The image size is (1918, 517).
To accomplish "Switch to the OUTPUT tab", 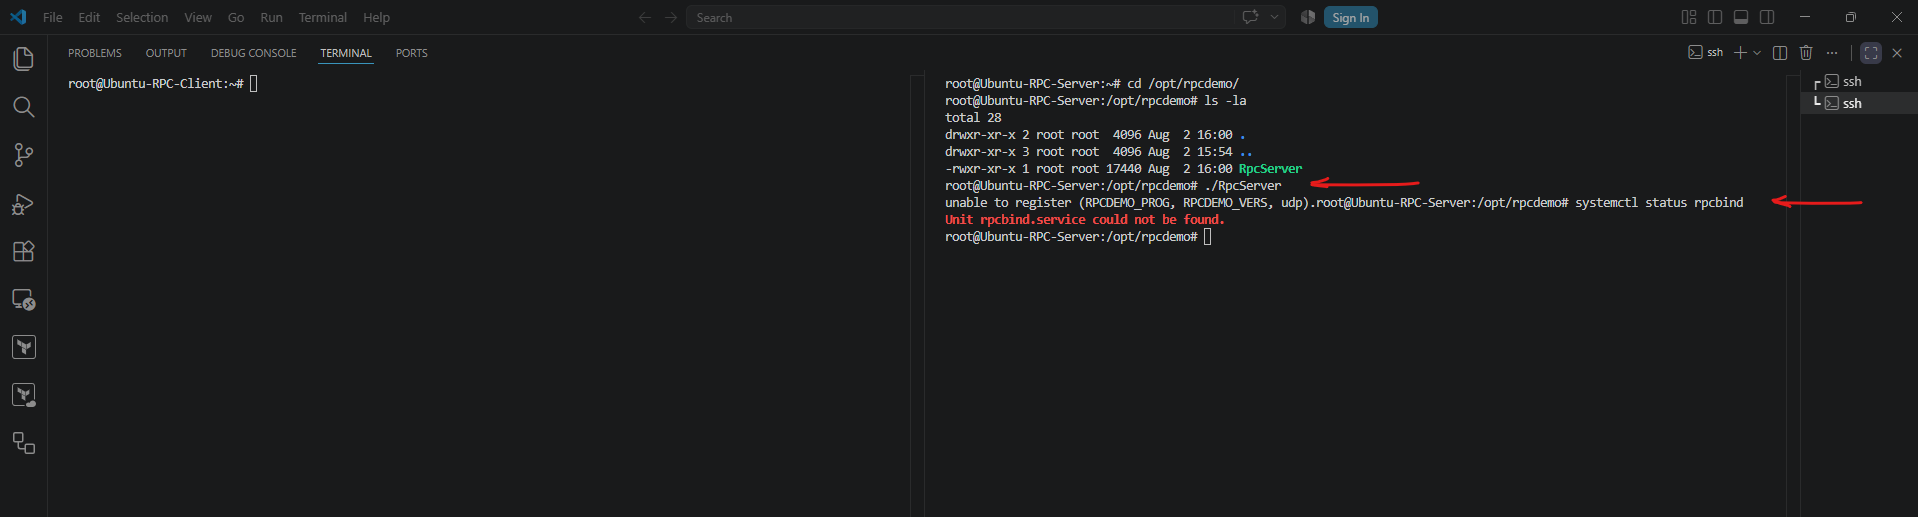I will point(166,53).
